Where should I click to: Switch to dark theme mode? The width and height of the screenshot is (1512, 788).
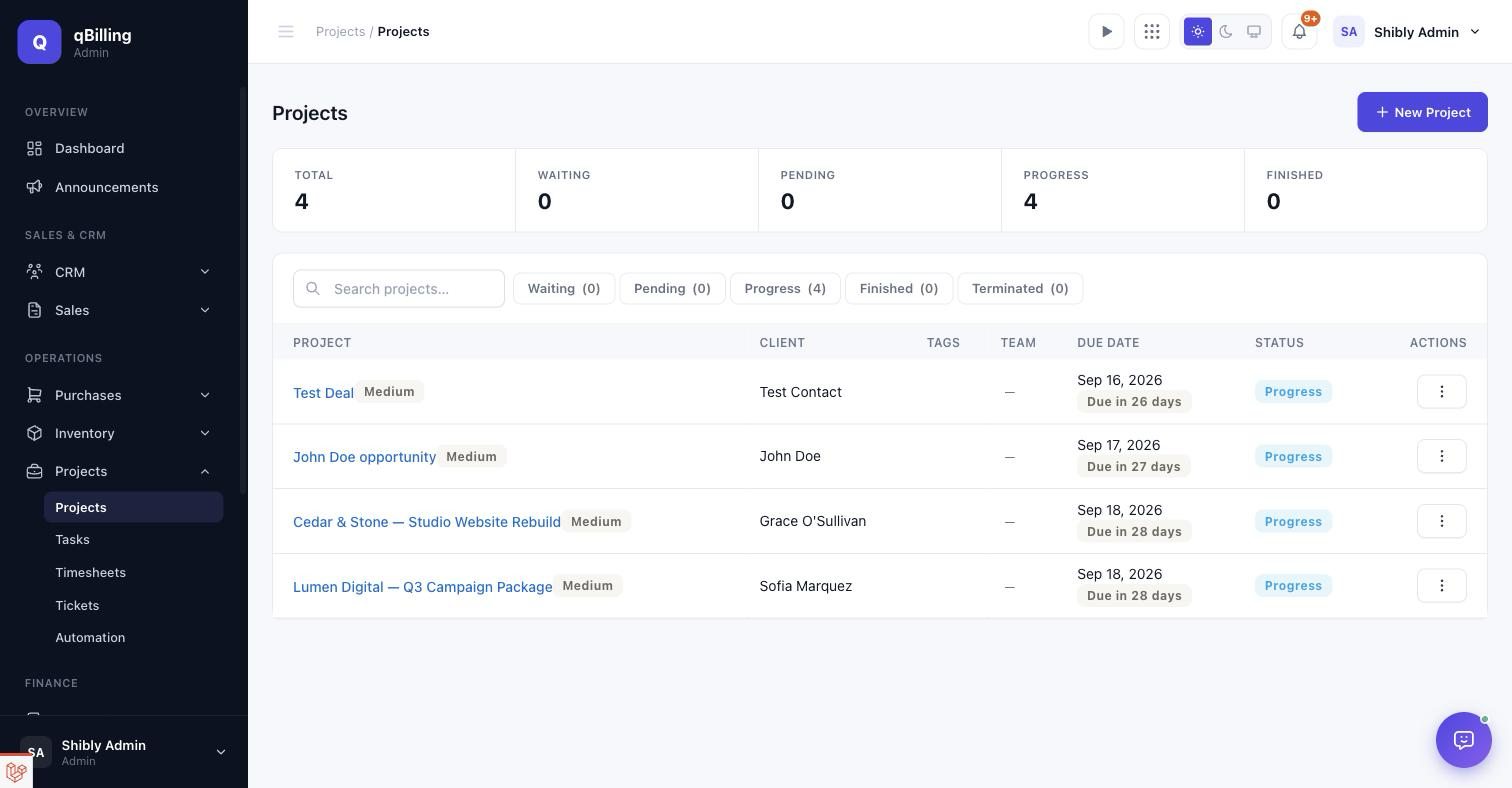tap(1226, 32)
